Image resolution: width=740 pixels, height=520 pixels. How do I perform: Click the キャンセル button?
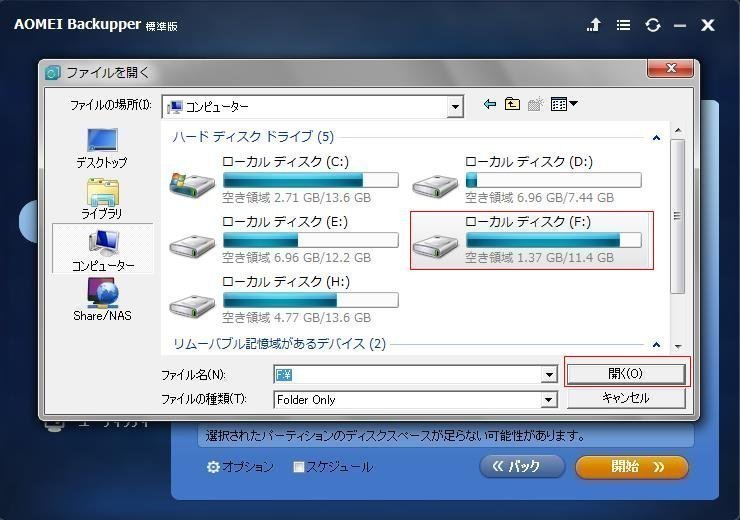click(x=626, y=398)
